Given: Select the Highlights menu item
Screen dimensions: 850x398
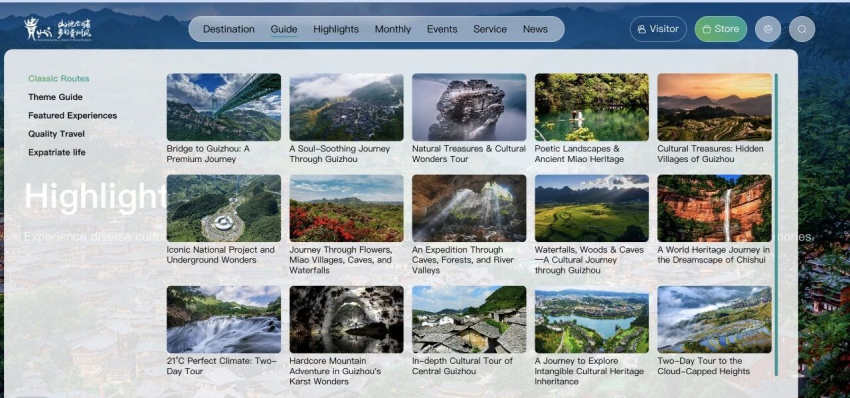Looking at the screenshot, I should pos(336,29).
